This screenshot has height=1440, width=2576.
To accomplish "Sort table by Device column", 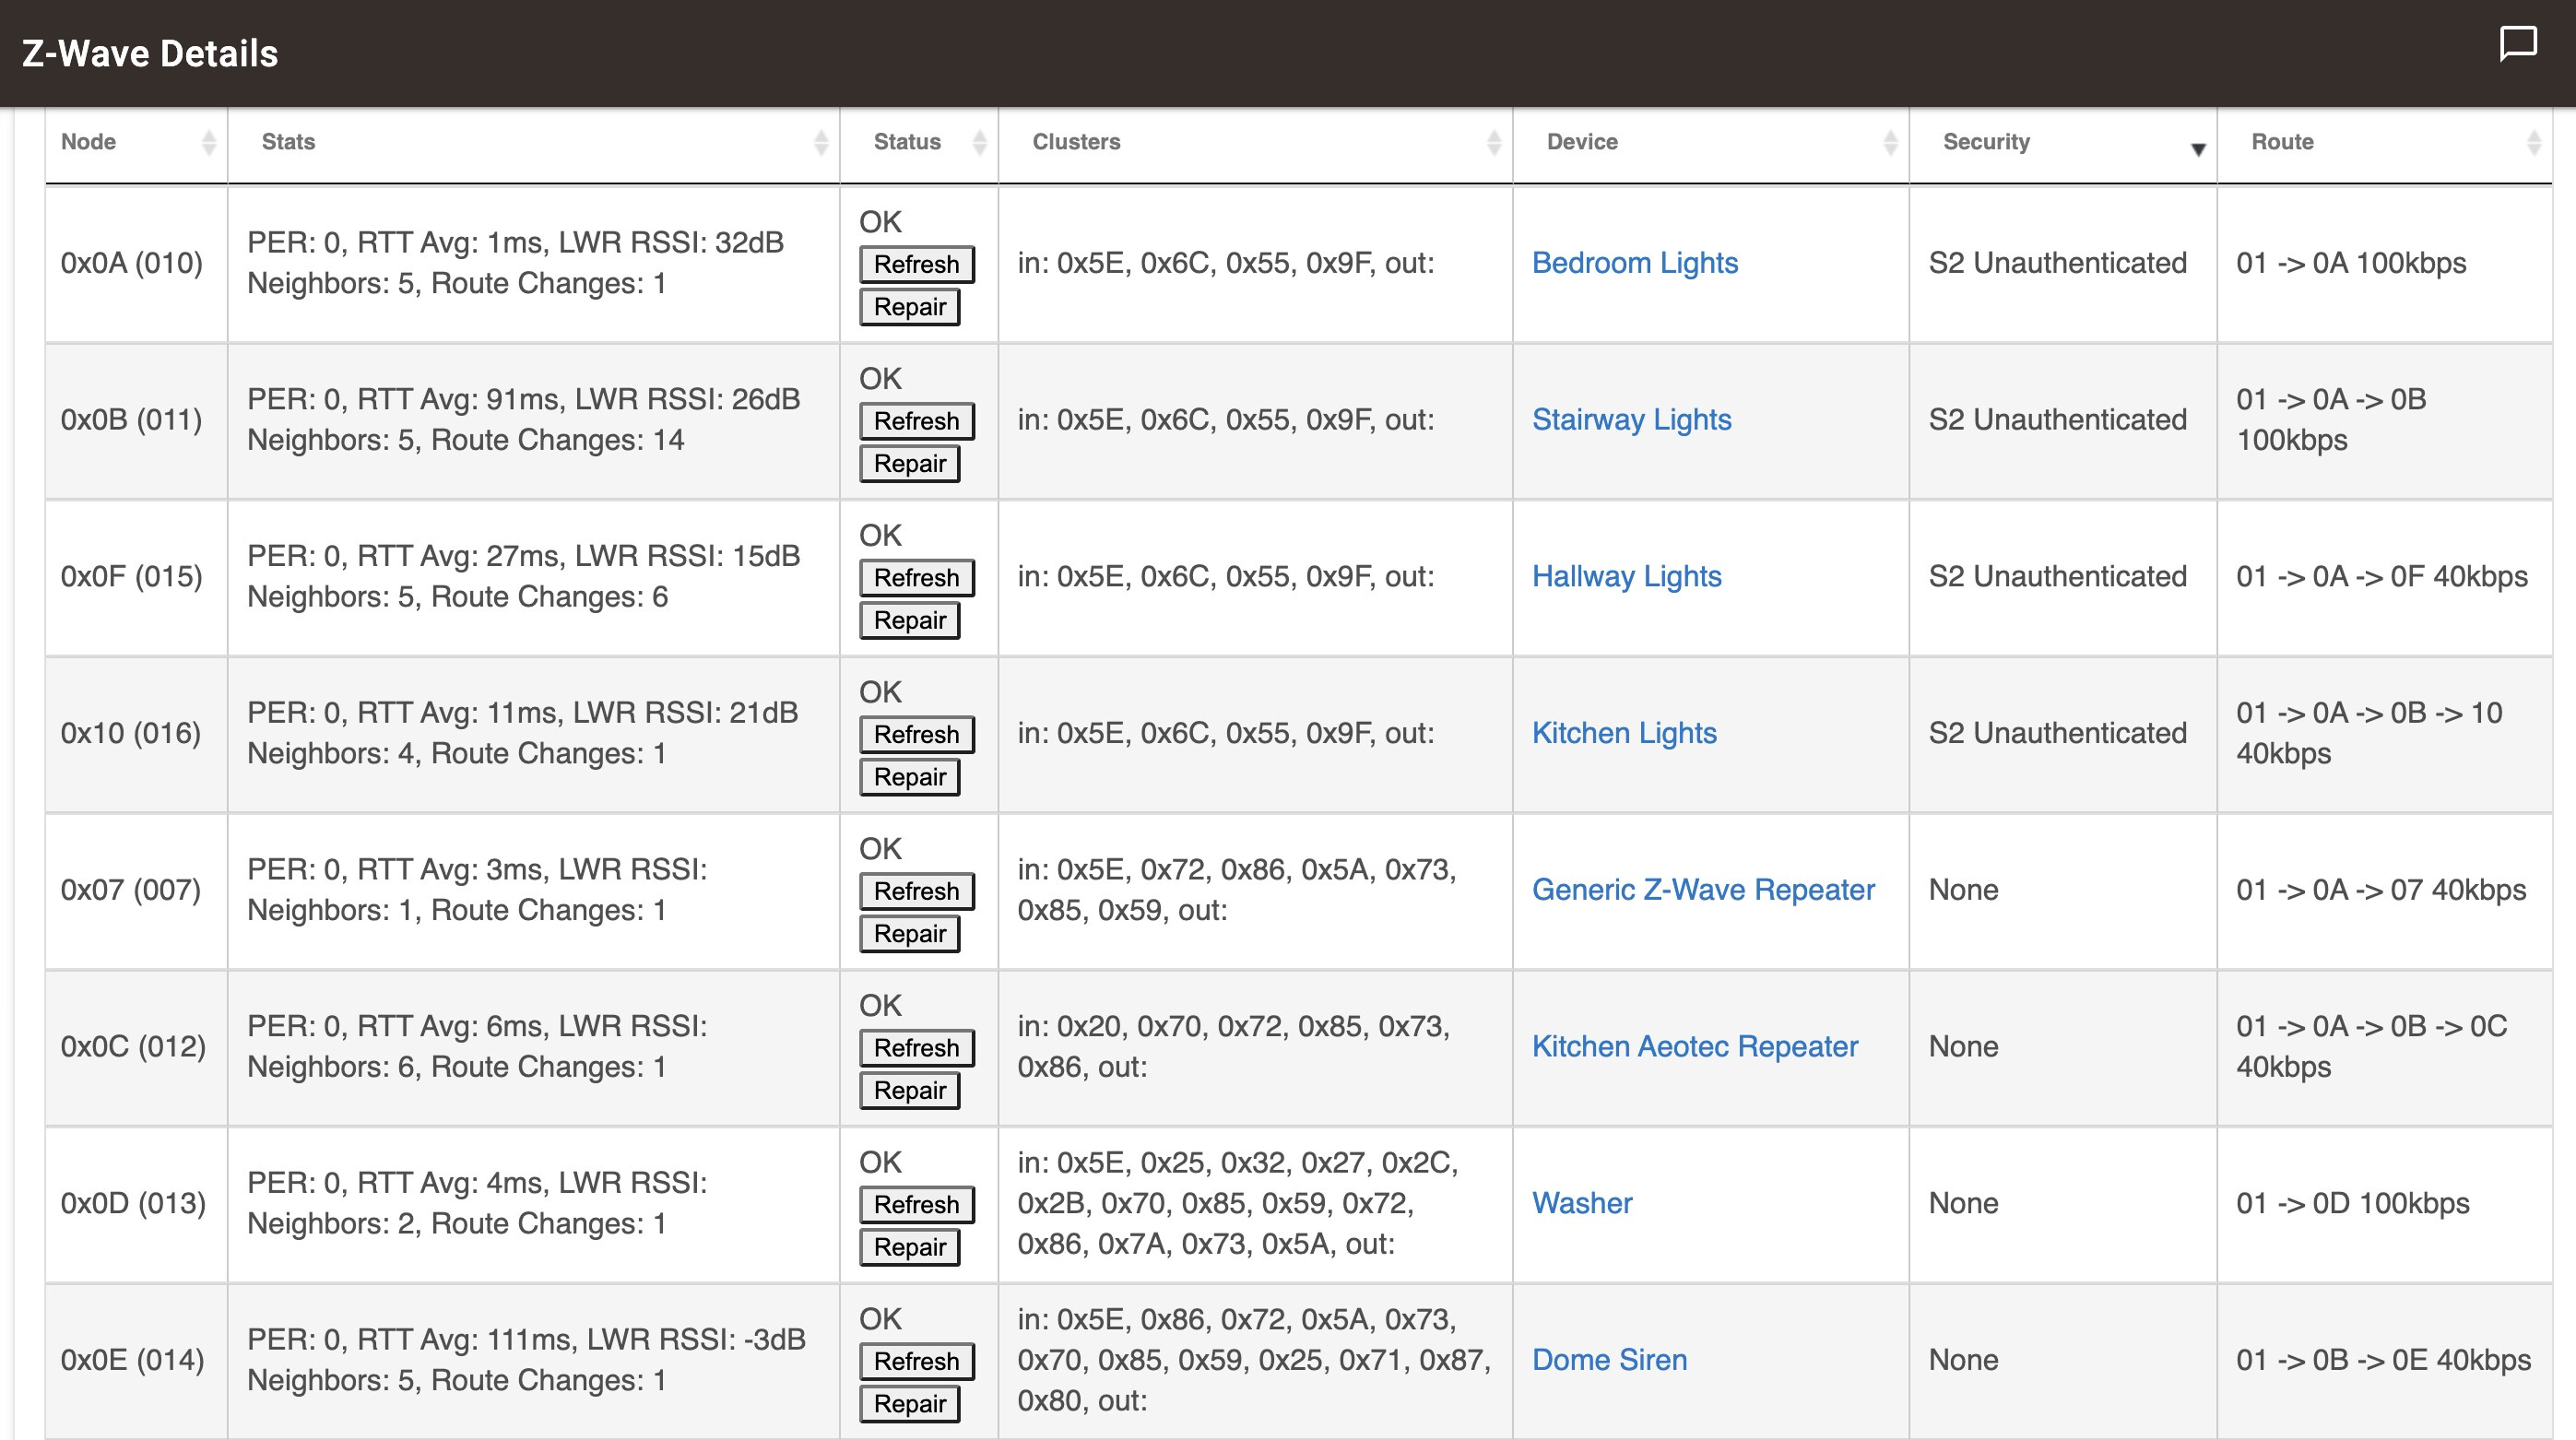I will (1711, 142).
